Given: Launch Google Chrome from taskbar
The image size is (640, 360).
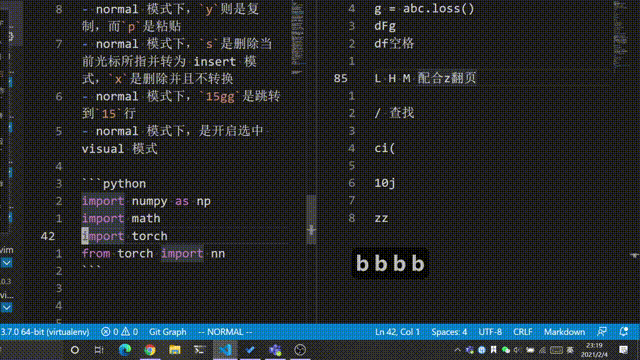Looking at the screenshot, I should click(150, 350).
